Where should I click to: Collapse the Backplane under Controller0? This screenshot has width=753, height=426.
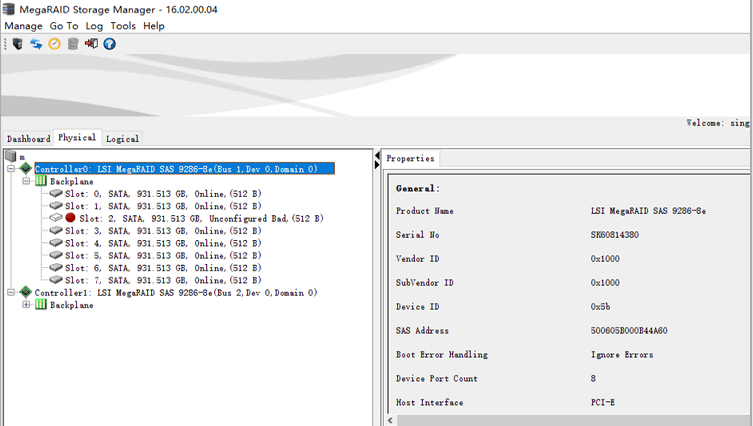(x=26, y=181)
